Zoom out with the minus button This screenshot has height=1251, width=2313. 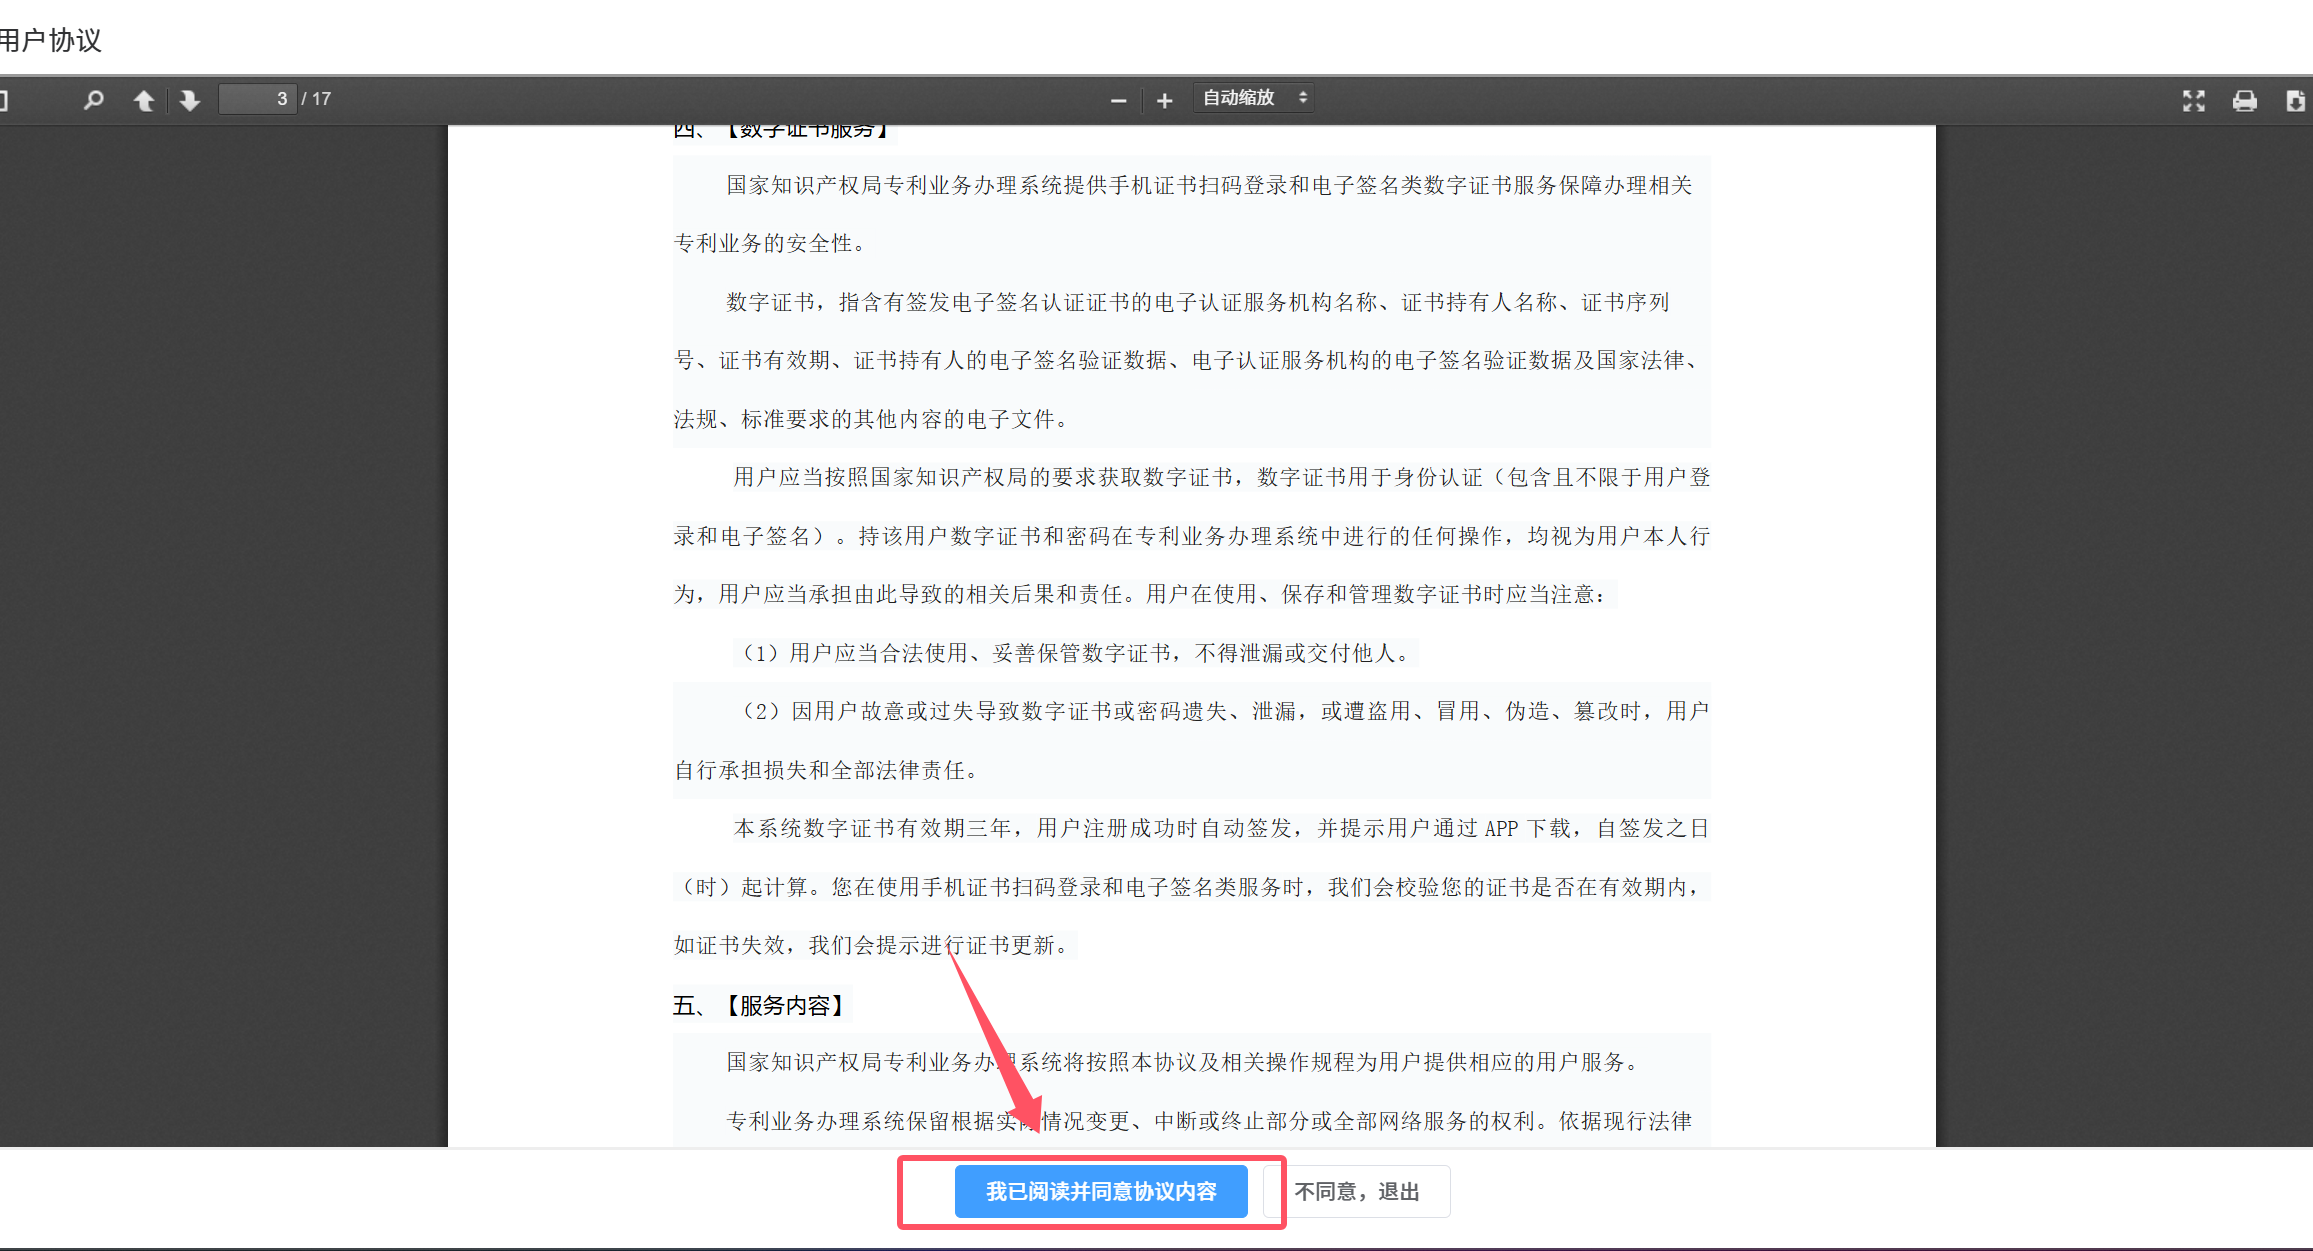click(x=1118, y=100)
